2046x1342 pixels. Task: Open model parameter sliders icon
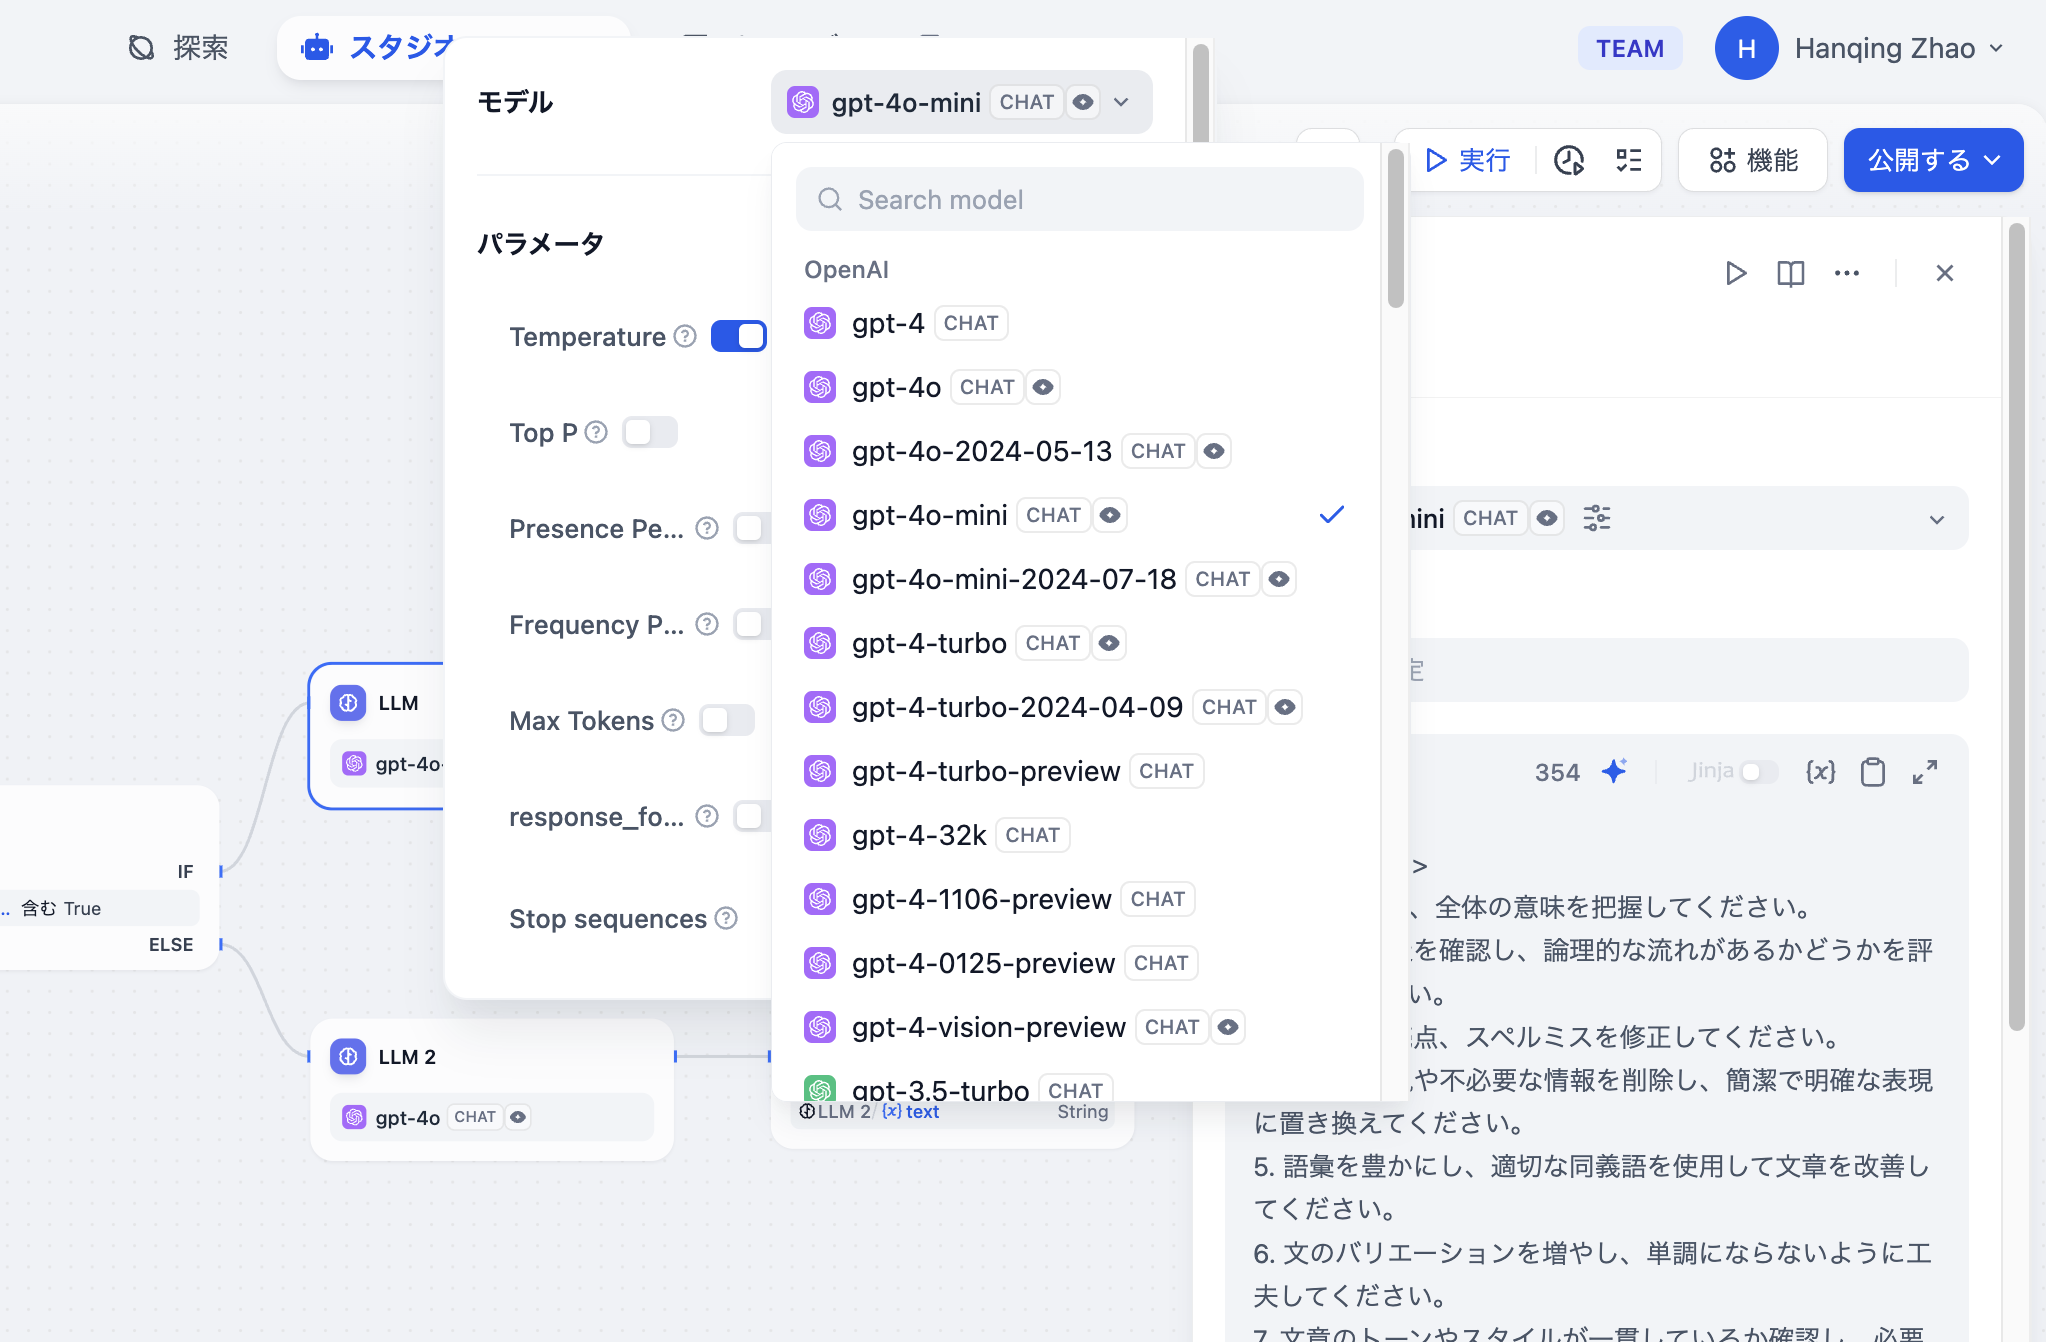tap(1597, 518)
